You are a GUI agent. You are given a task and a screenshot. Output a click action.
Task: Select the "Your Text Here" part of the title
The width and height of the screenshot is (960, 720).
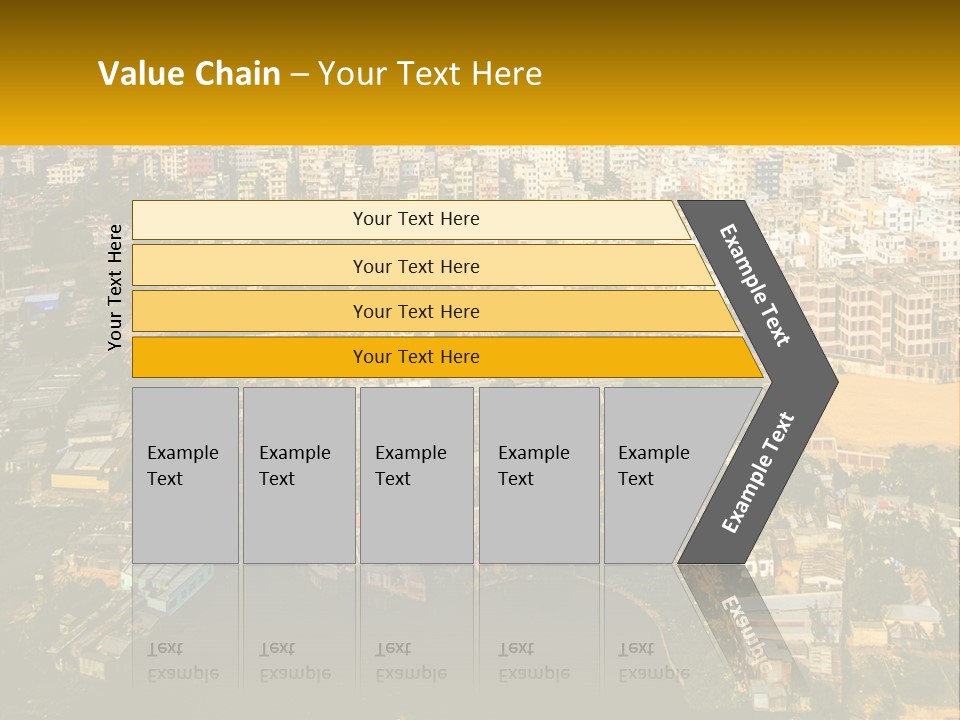(430, 74)
